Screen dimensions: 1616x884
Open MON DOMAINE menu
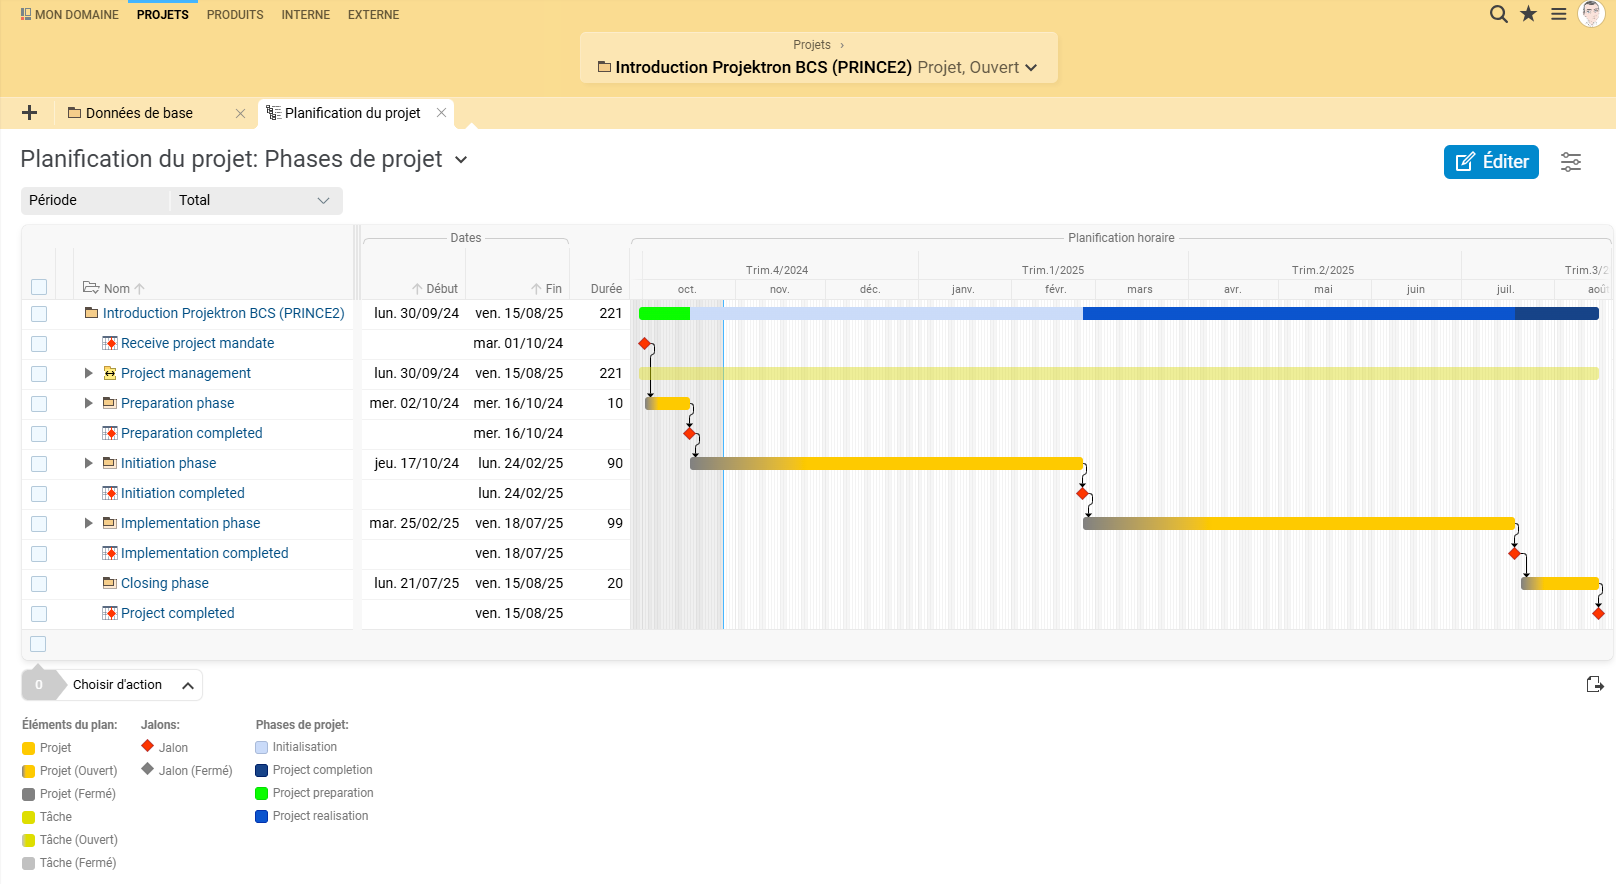(69, 15)
